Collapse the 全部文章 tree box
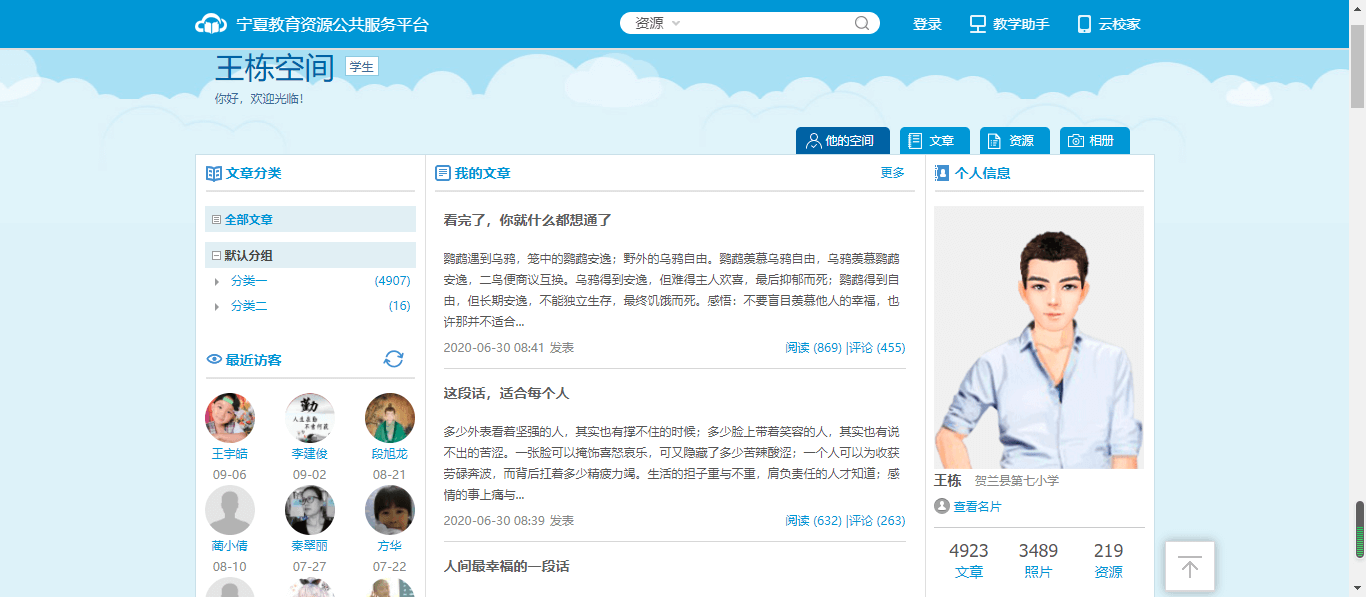 click(215, 220)
